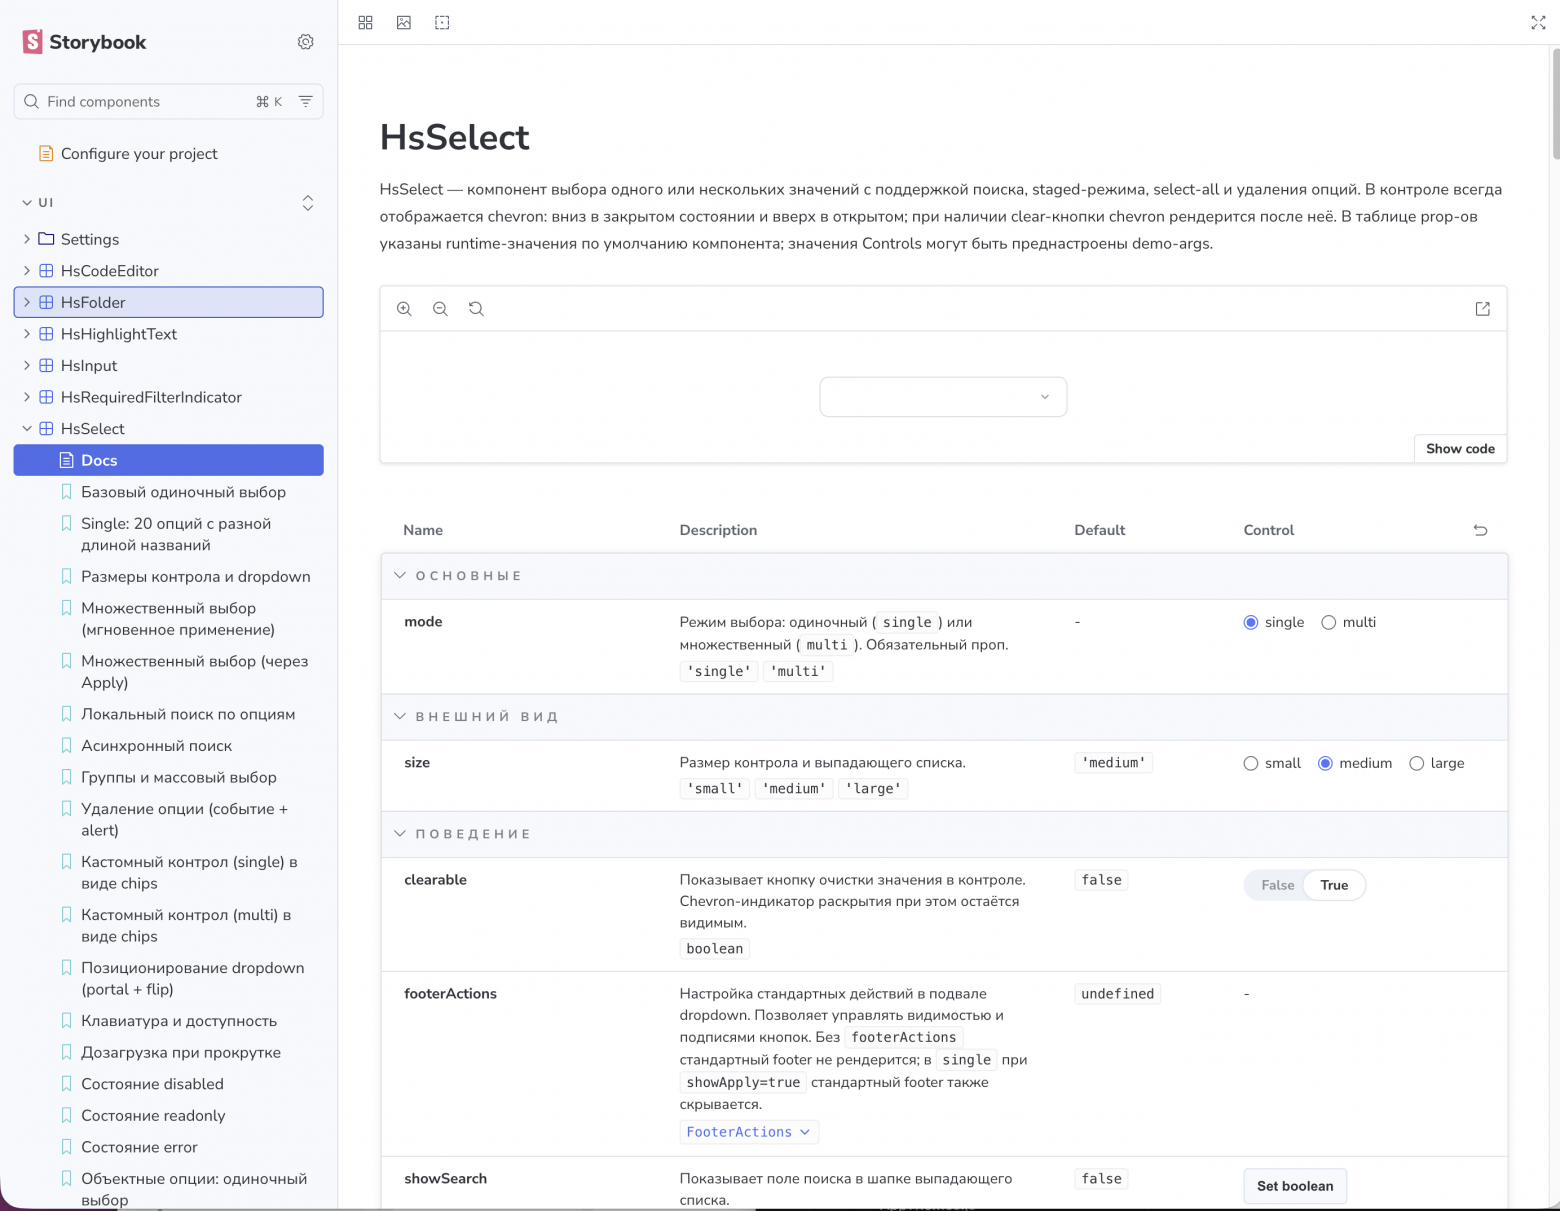Screen dimensions: 1560x1211
Task: Open the Docs page of HsSelect
Action: (168, 460)
